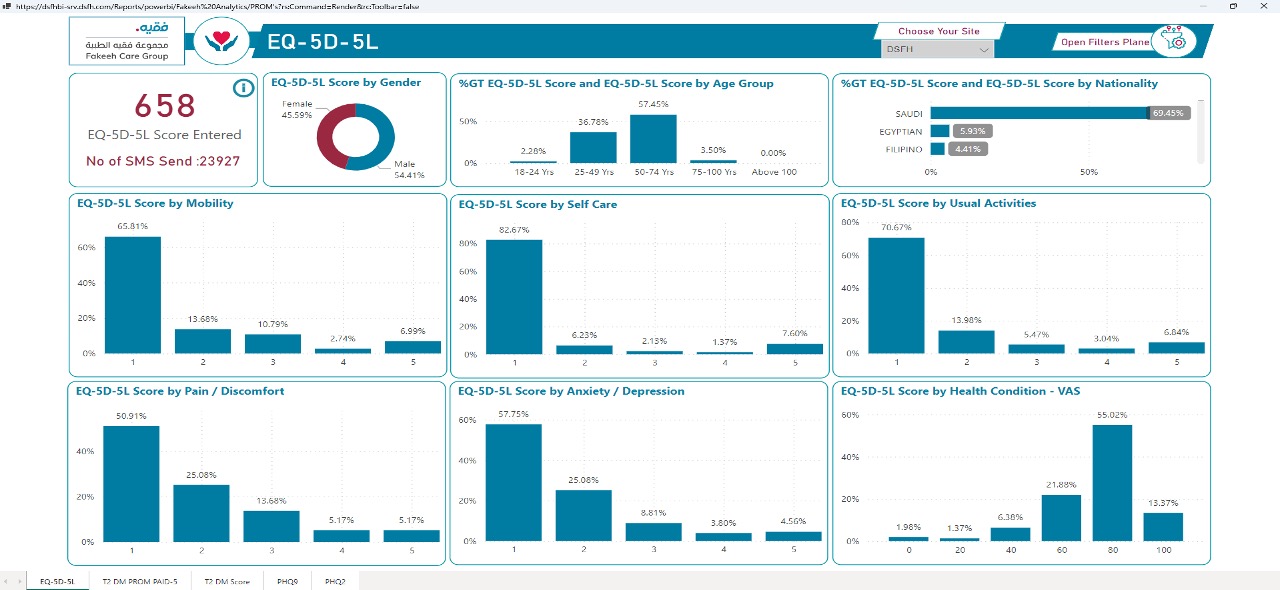The width and height of the screenshot is (1280, 590).
Task: Go to the previous report tab using the left arrow
Action: pyautogui.click(x=6, y=581)
